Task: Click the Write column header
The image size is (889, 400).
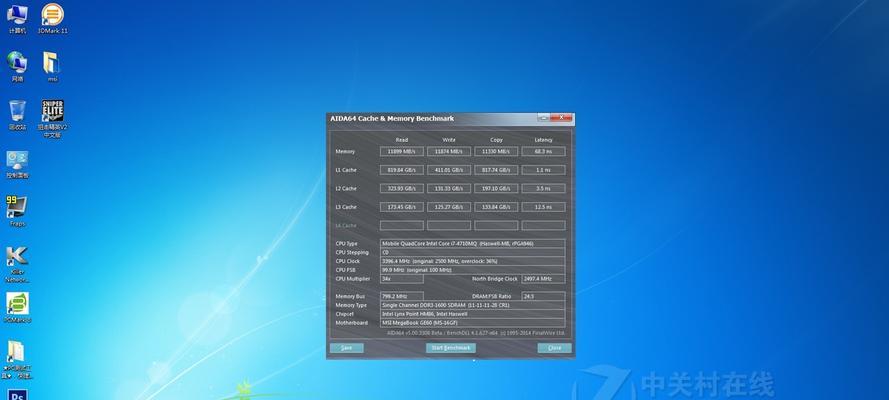Action: 448,140
